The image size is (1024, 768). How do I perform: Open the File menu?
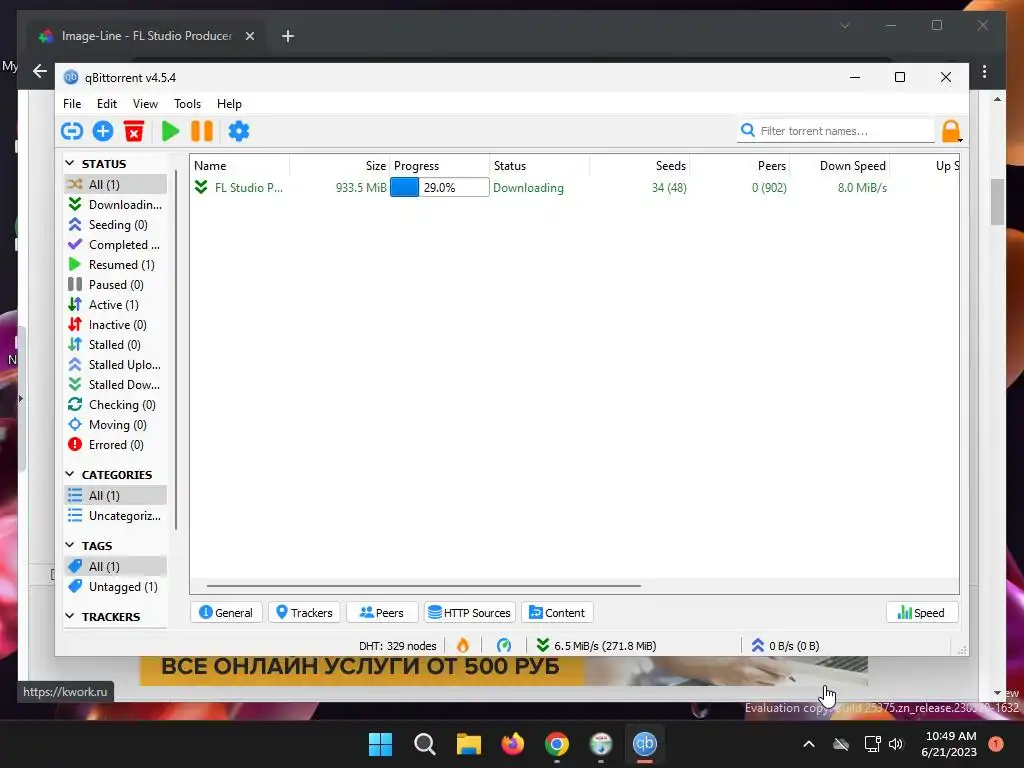72,104
